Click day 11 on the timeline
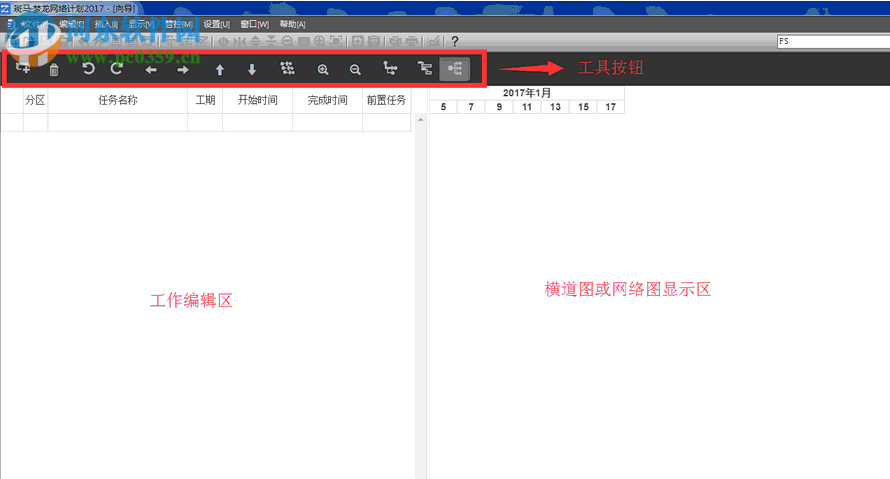The image size is (890, 479). [x=527, y=107]
